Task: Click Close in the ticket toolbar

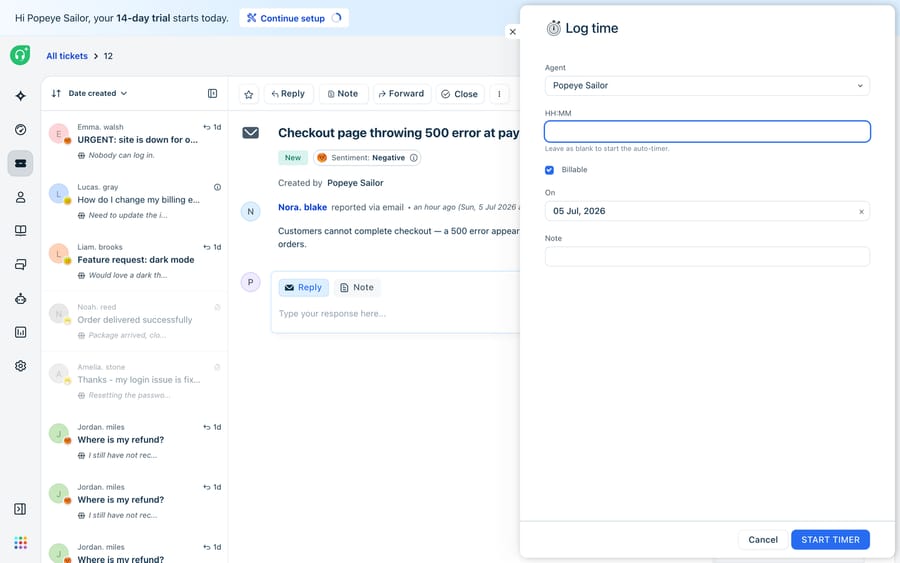Action: click(x=460, y=94)
